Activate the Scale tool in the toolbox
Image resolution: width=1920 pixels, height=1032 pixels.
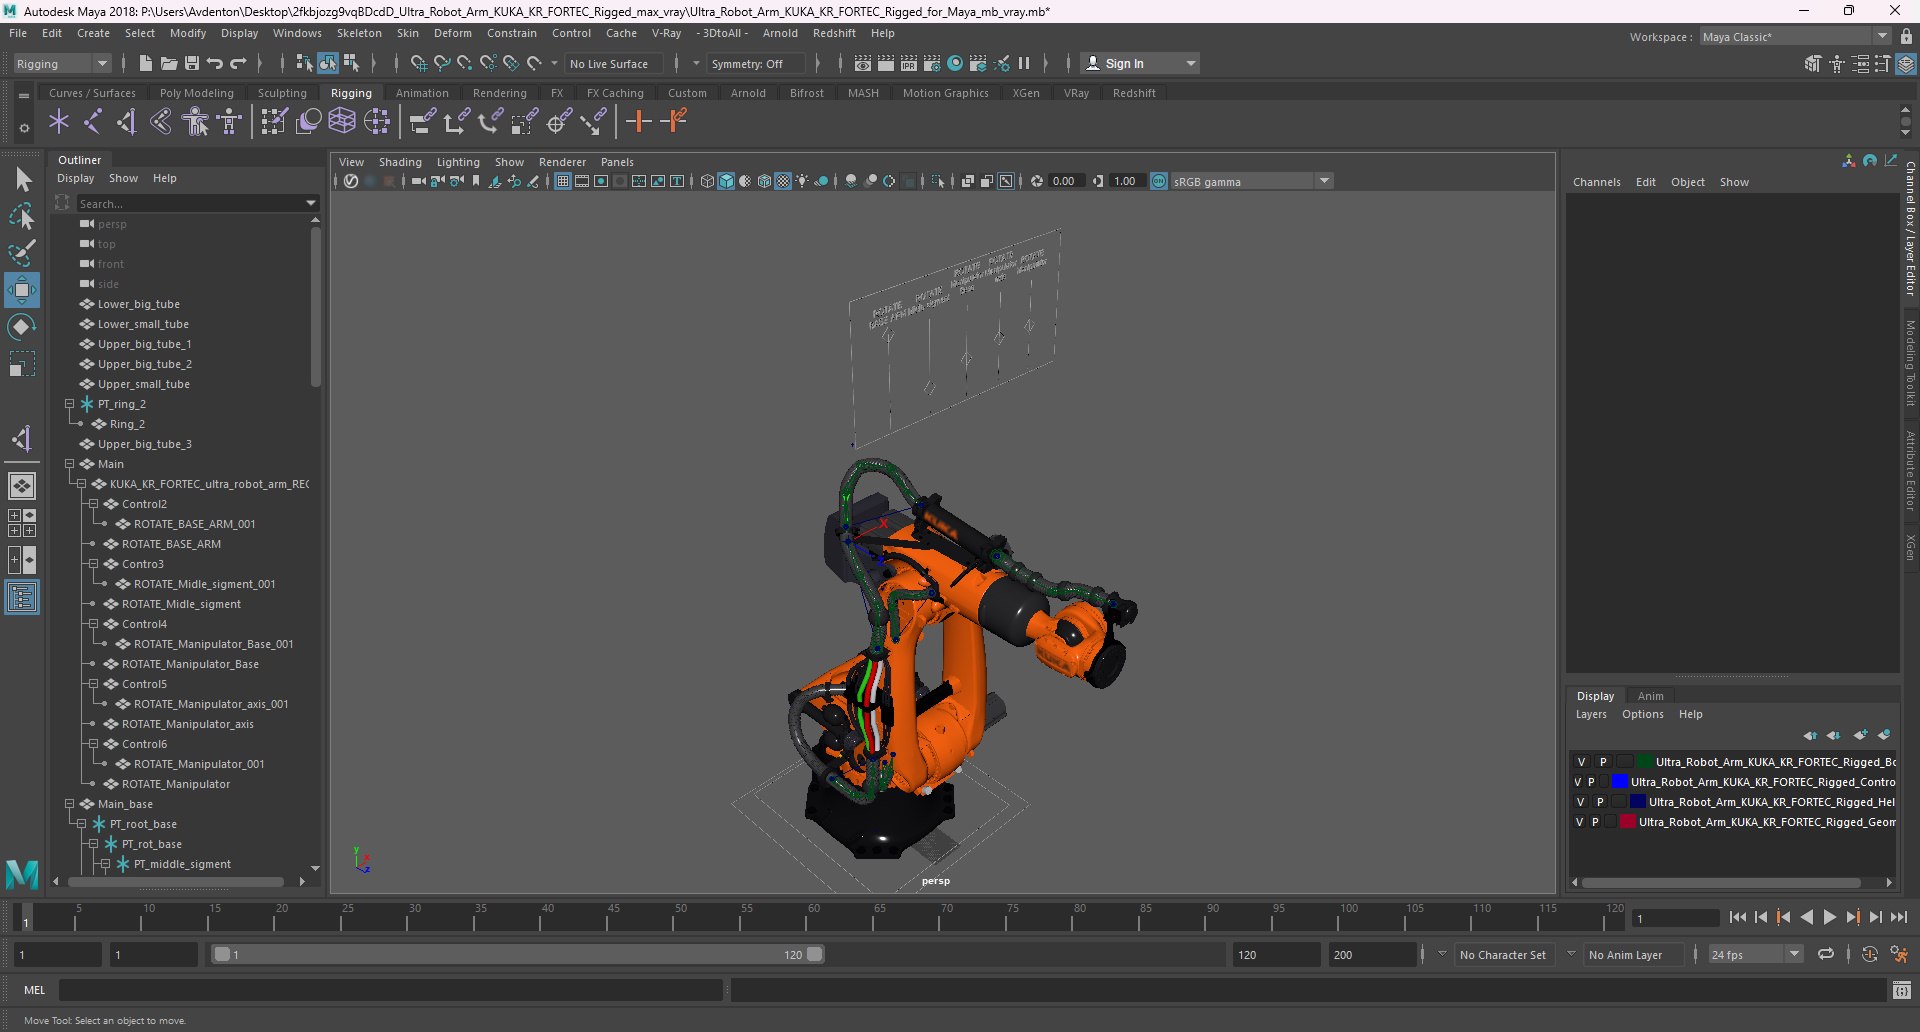(22, 364)
